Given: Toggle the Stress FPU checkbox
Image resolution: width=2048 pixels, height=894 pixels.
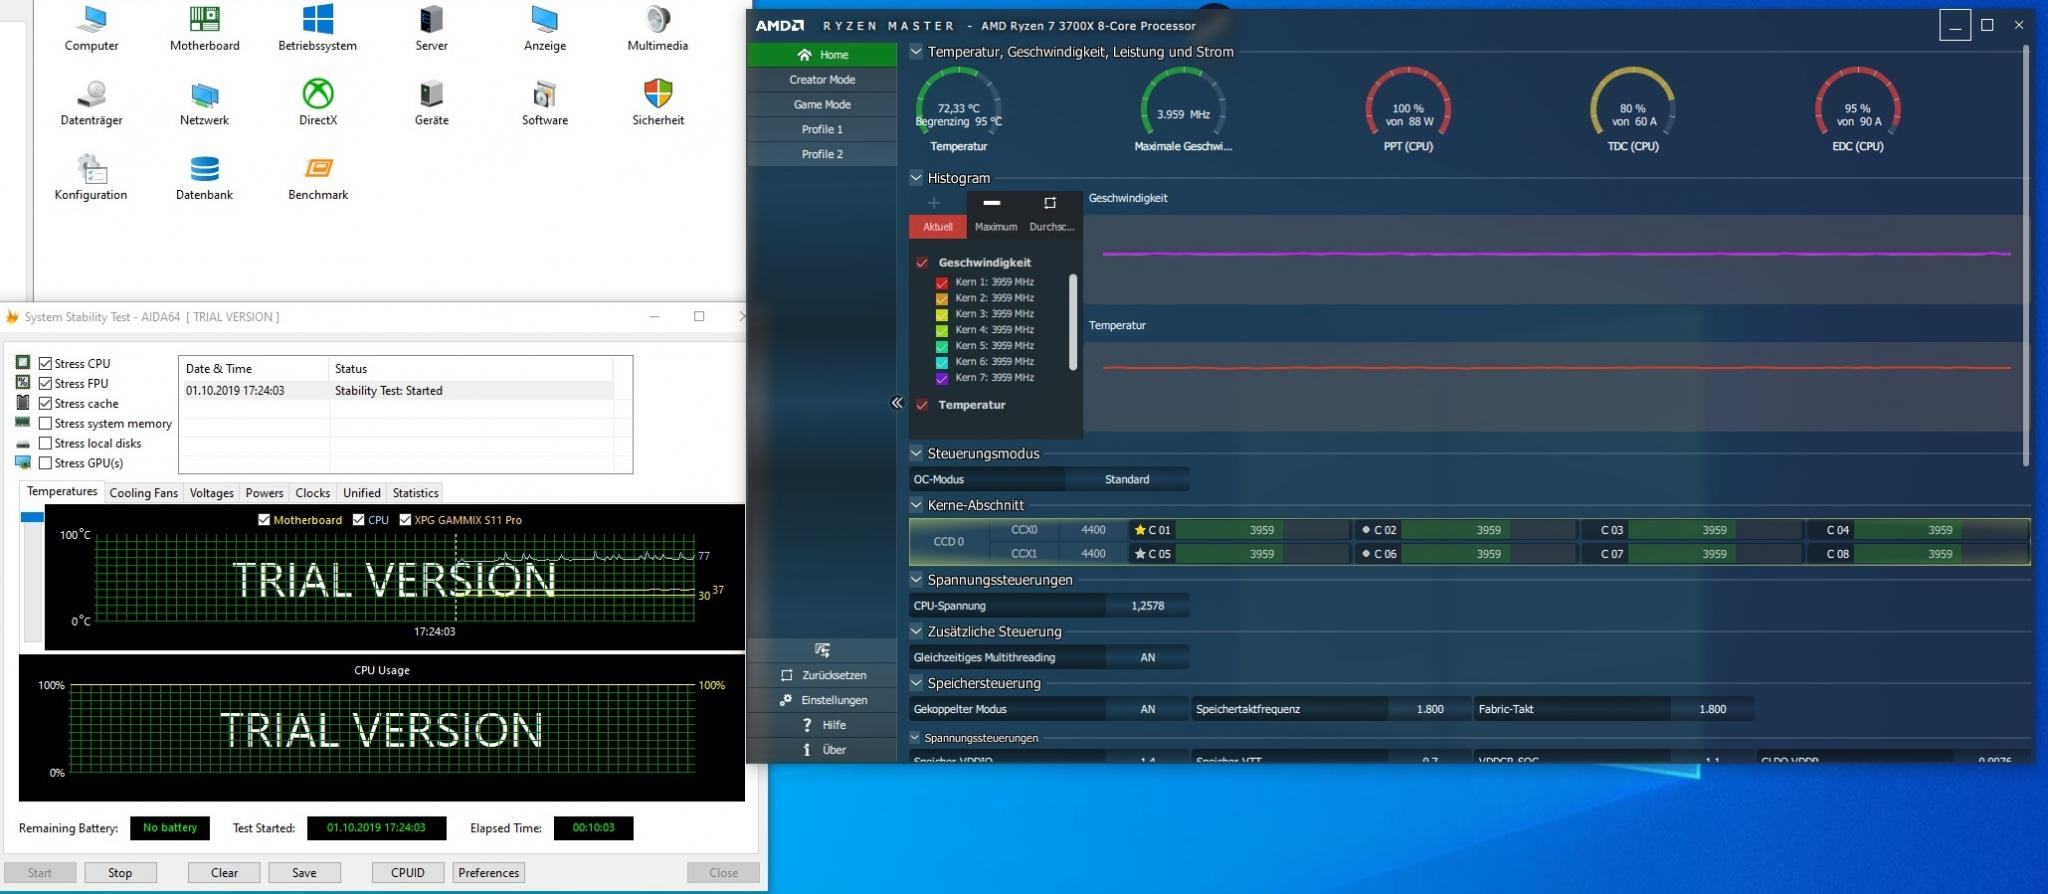Looking at the screenshot, I should [45, 383].
